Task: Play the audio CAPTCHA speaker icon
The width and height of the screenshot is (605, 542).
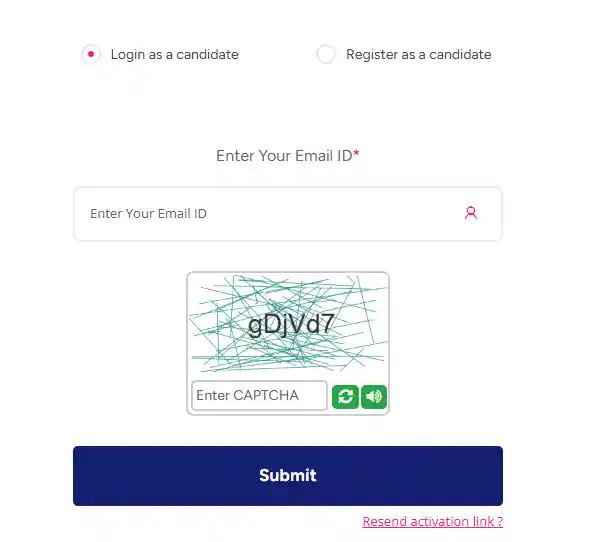Action: (x=374, y=396)
